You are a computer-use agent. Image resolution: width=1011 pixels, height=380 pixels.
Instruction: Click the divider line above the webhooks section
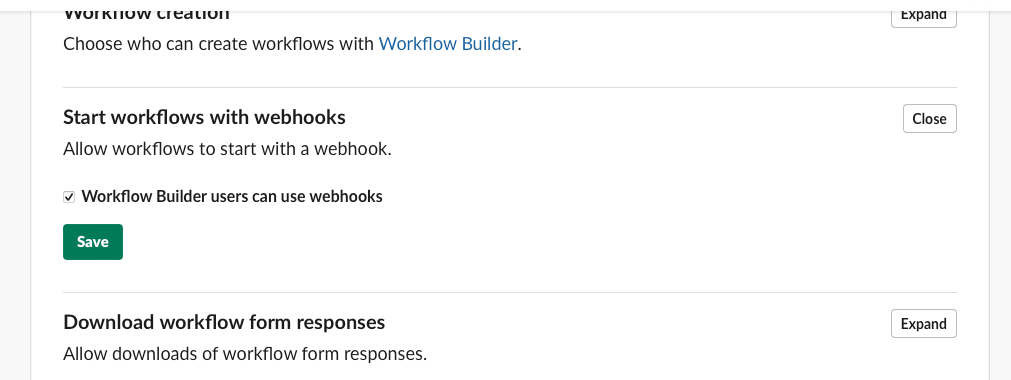pyautogui.click(x=509, y=88)
